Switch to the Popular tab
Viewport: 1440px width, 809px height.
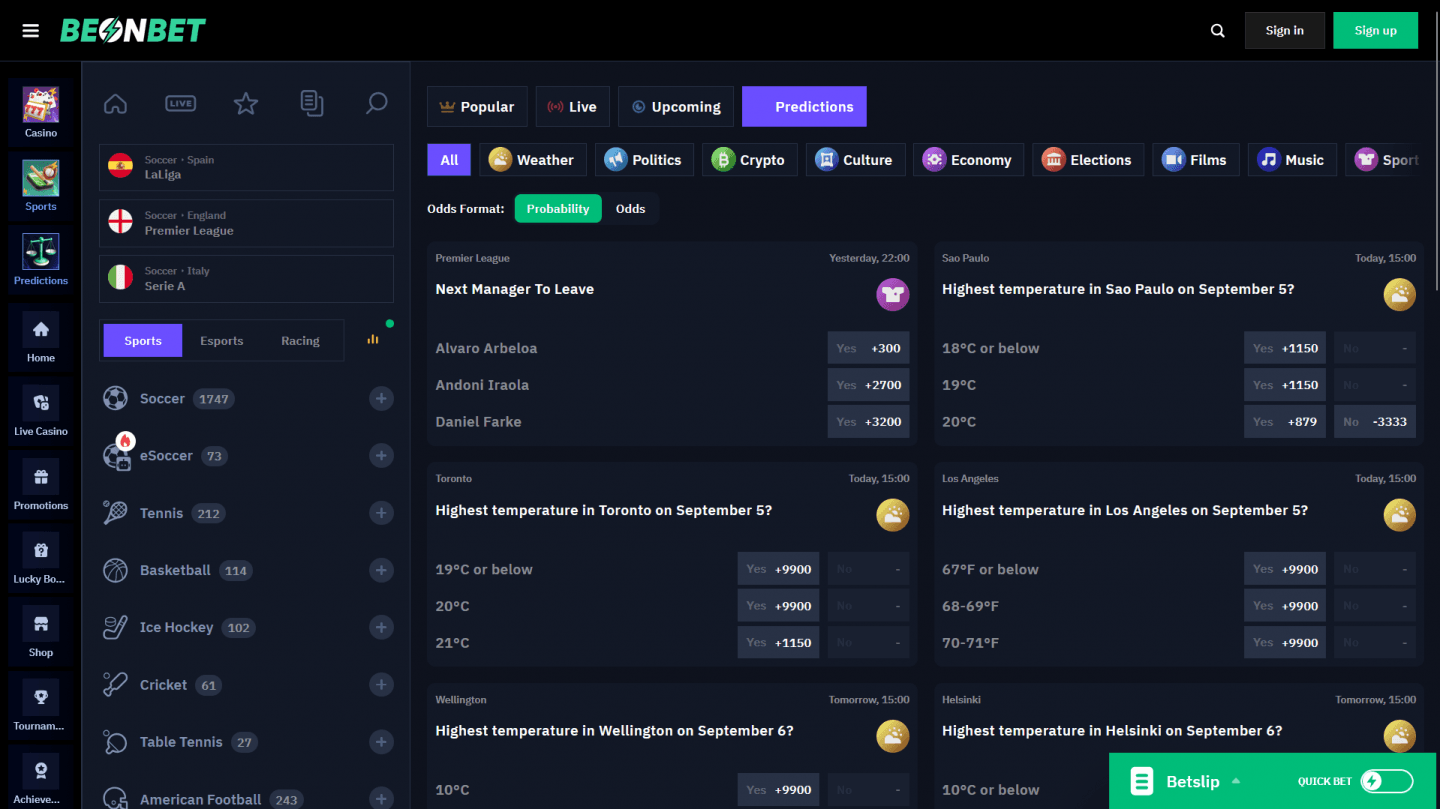pyautogui.click(x=476, y=107)
